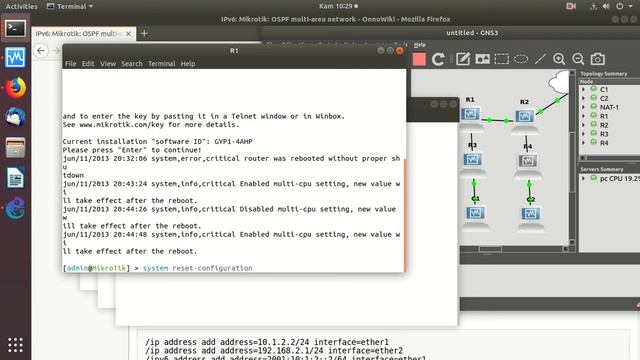Expand the pc CPU entry in Servers Summary
The width and height of the screenshot is (640, 360).
click(583, 178)
